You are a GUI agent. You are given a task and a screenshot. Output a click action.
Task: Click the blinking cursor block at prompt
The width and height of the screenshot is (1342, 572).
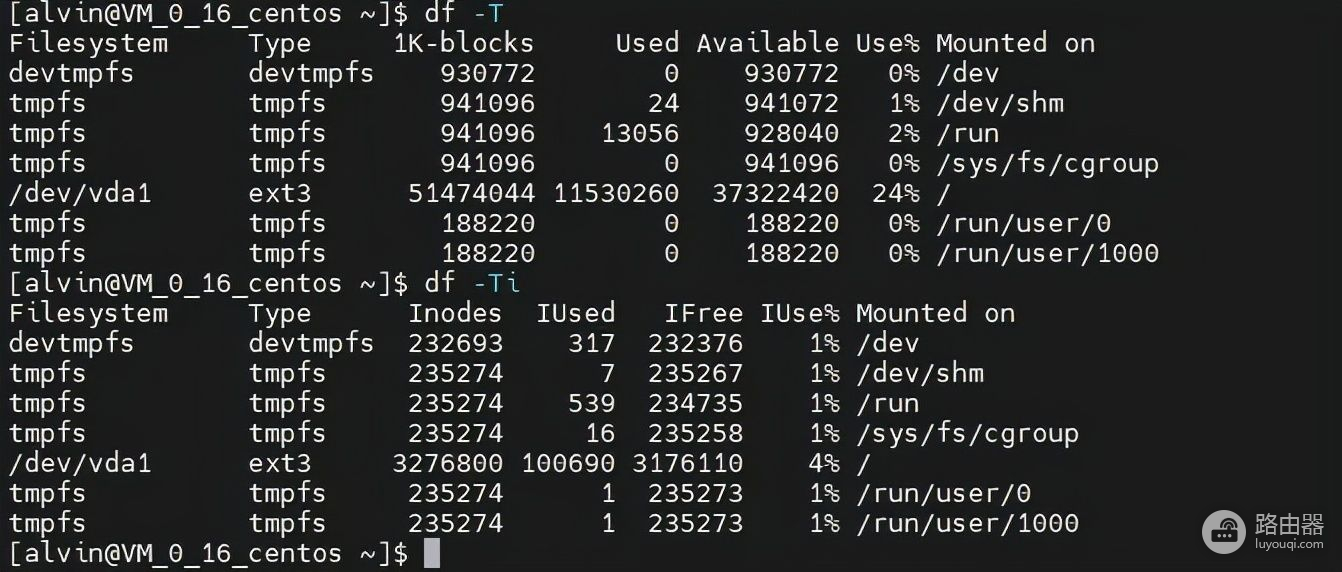coord(431,553)
